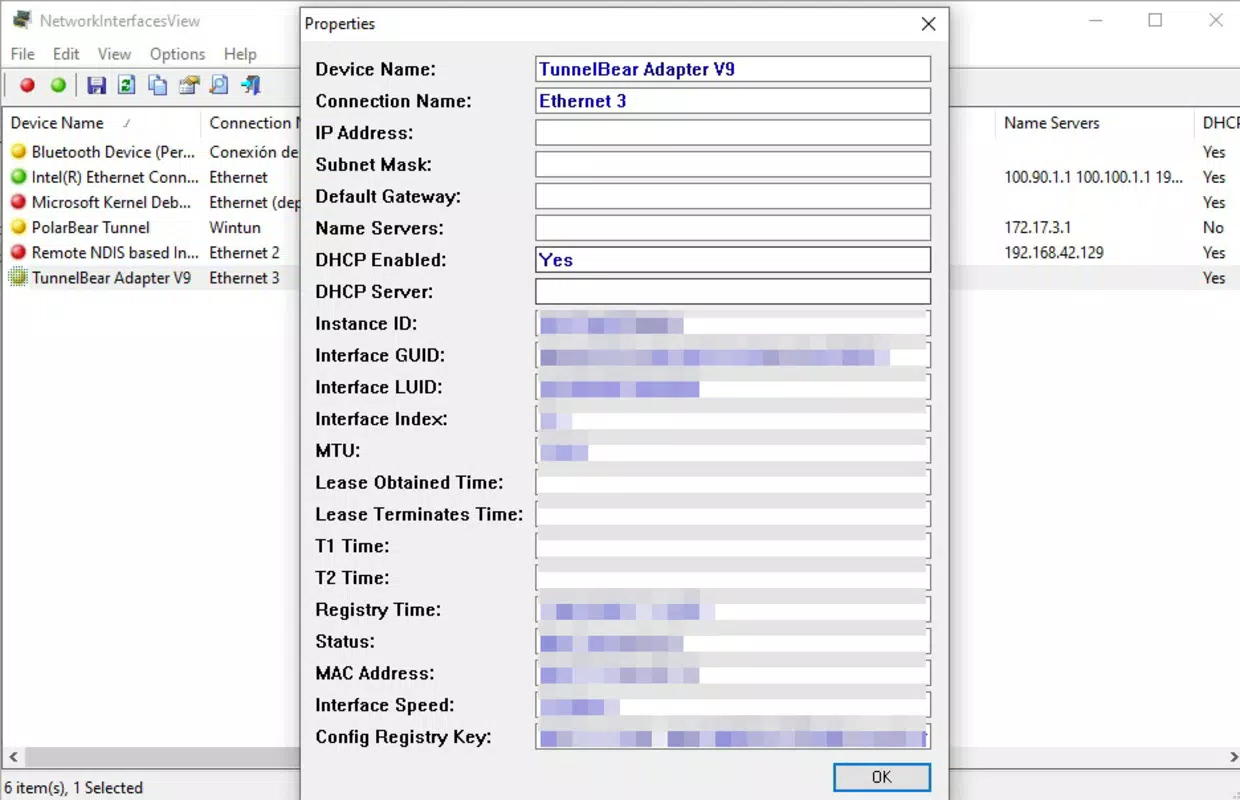Click the empty Subnet Mask field
Viewport: 1240px width, 800px height.
pyautogui.click(x=733, y=164)
